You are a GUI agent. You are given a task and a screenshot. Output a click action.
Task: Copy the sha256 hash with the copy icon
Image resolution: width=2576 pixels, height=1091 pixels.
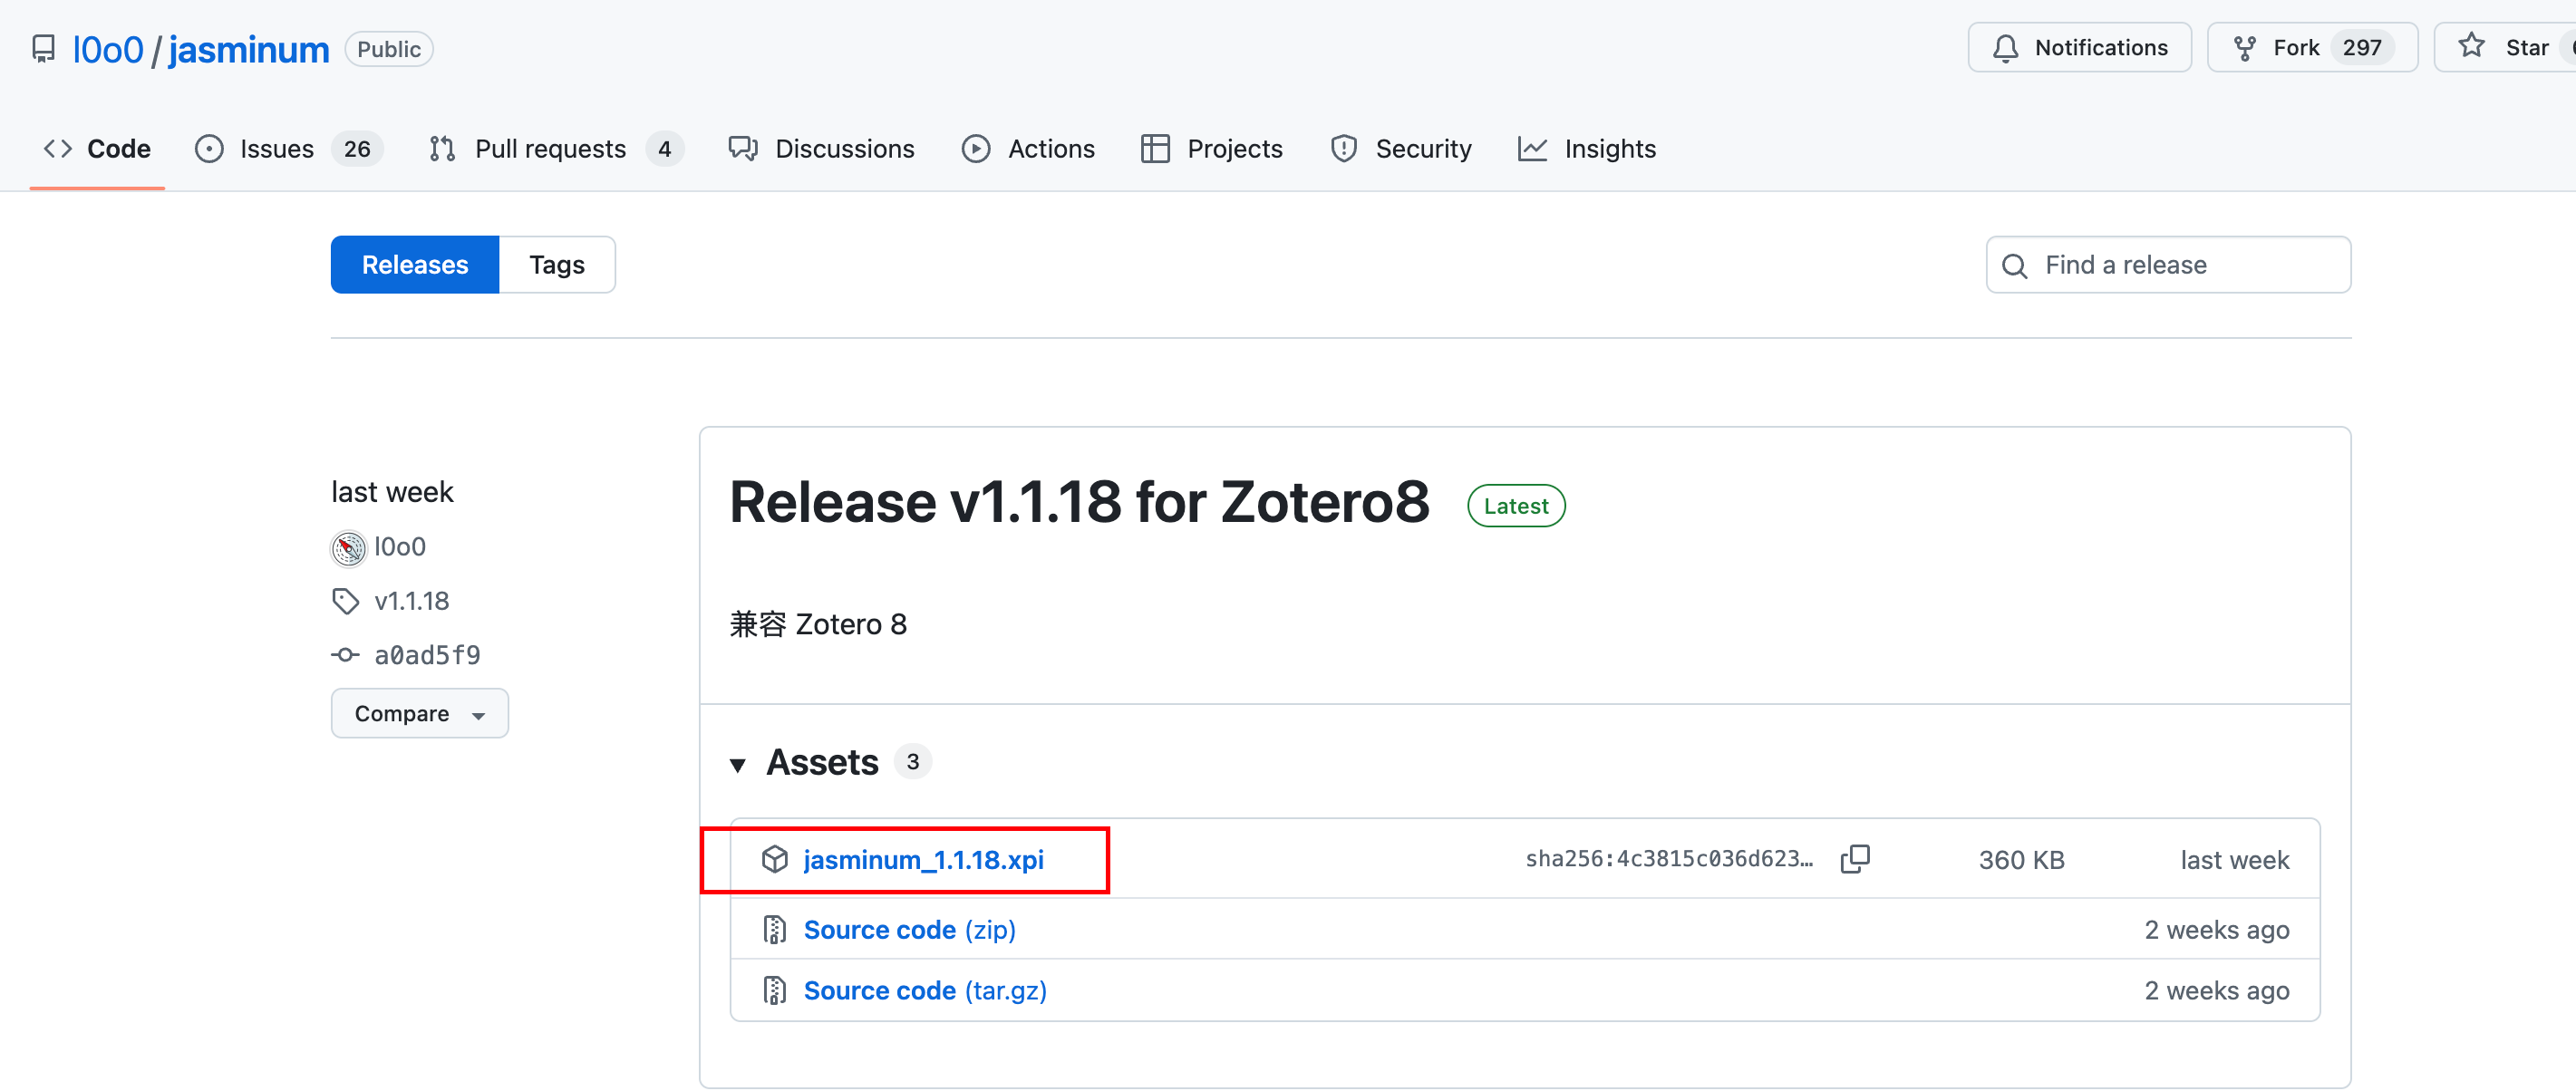pyautogui.click(x=1855, y=858)
